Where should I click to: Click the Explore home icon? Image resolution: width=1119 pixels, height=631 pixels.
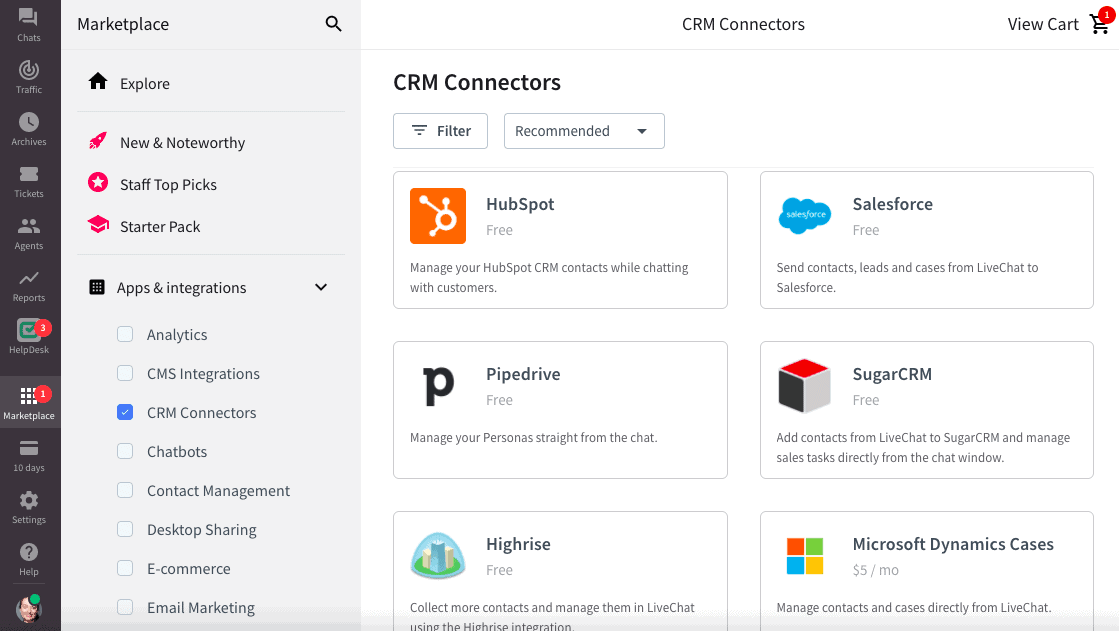pyautogui.click(x=98, y=81)
